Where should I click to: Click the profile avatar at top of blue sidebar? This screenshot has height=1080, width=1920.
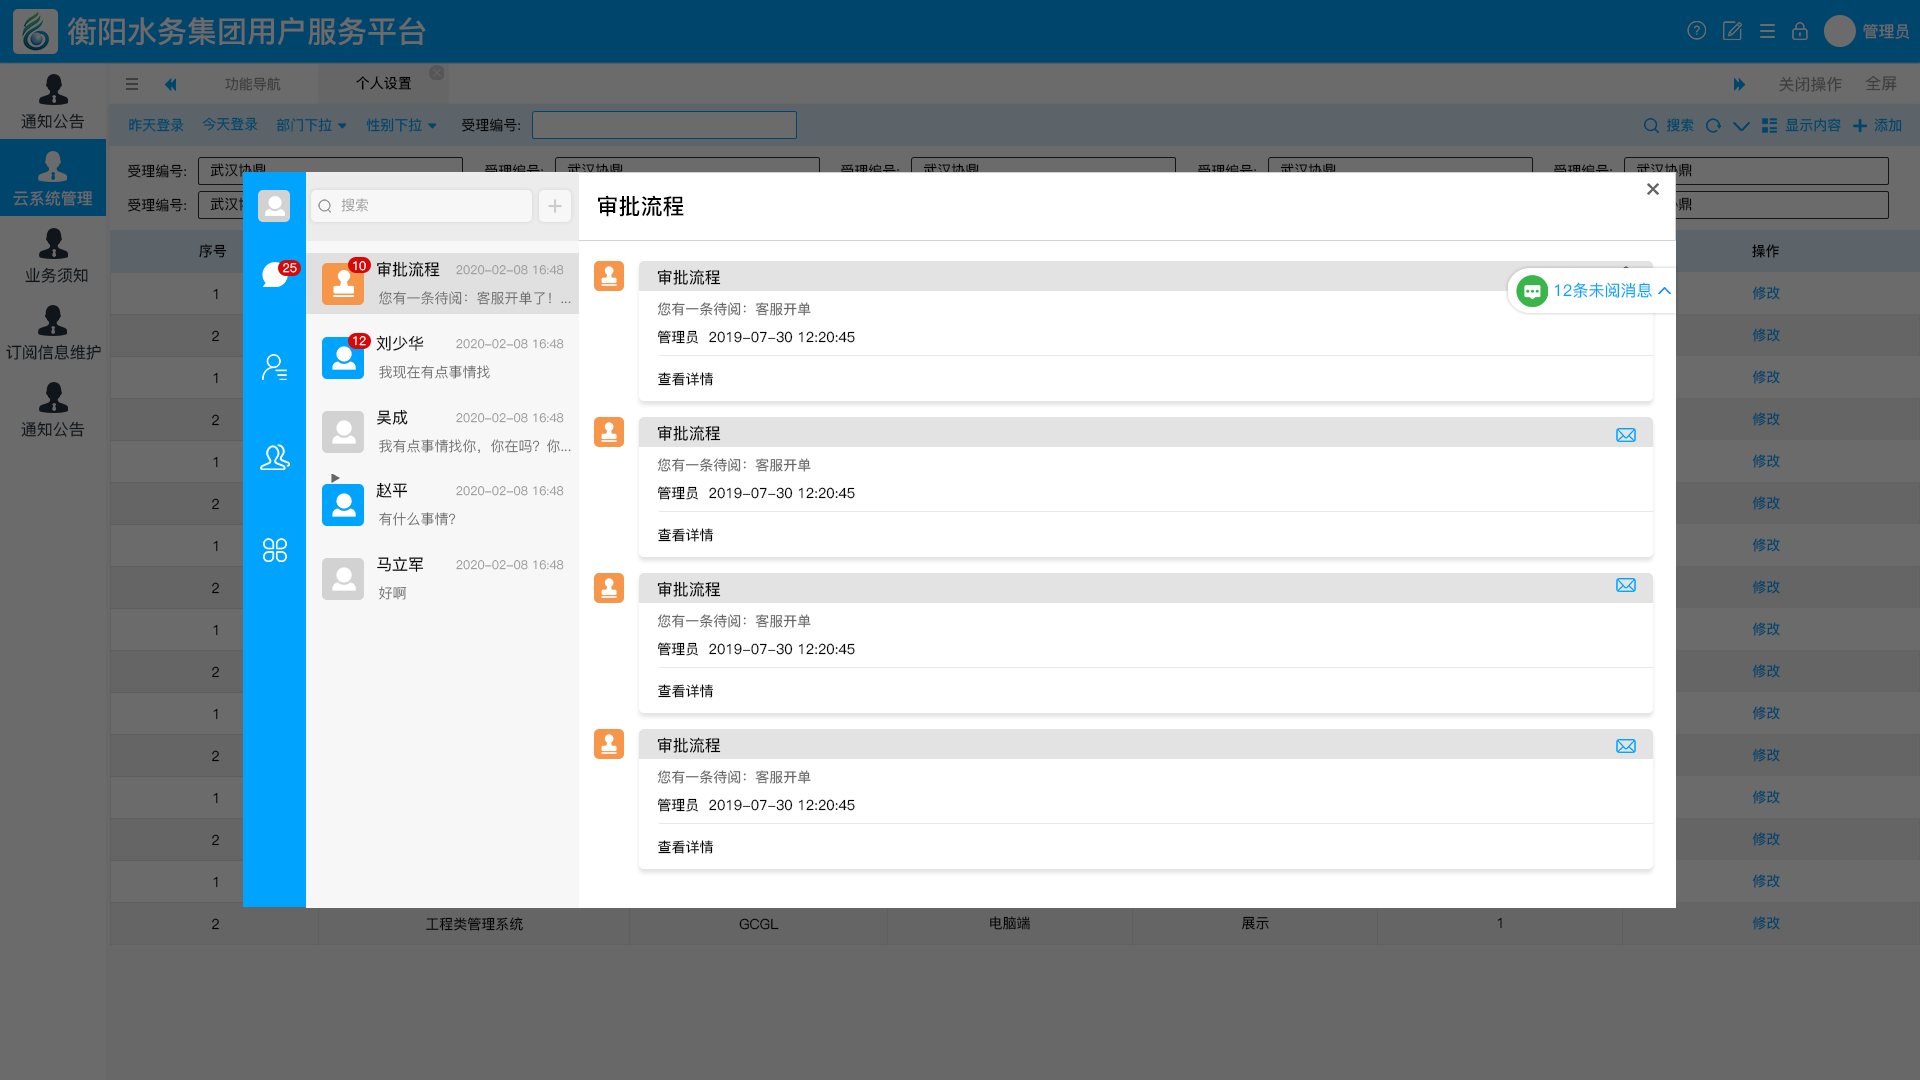point(274,205)
